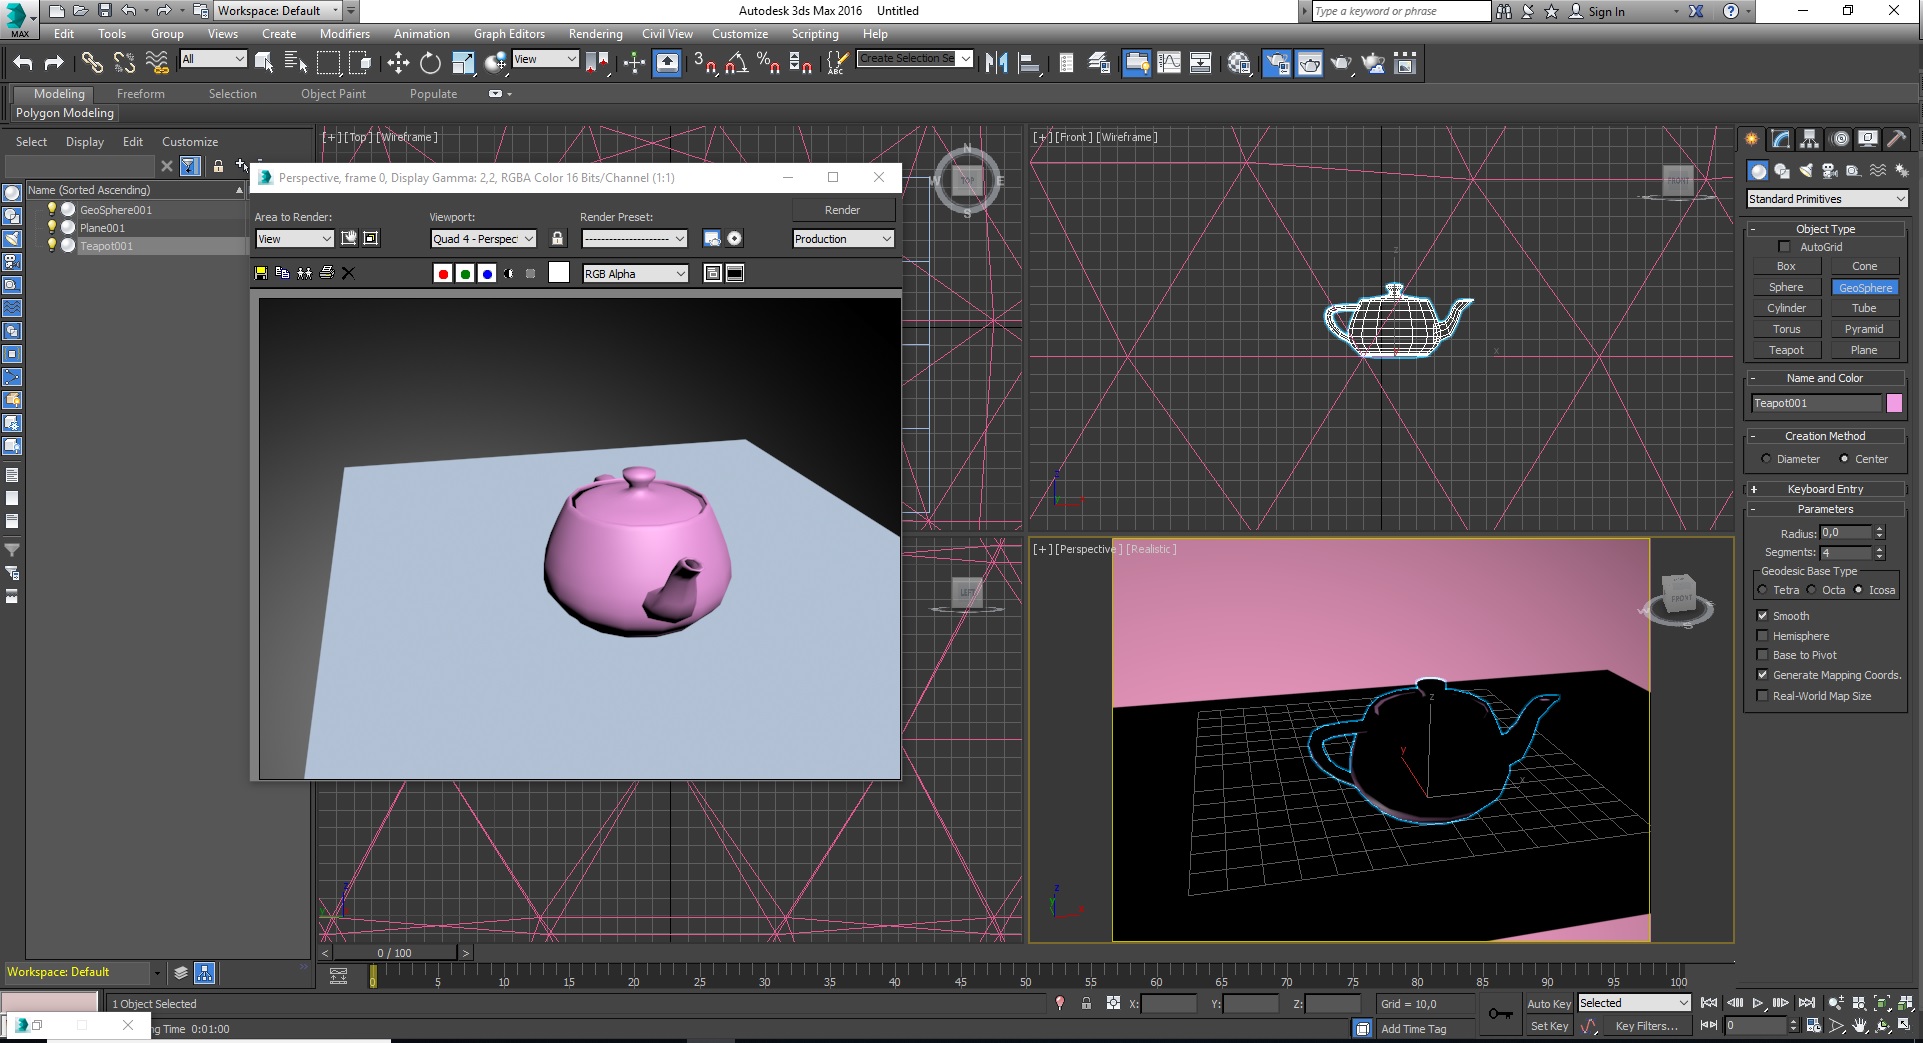Click the Save Image icon in render window
Image resolution: width=1923 pixels, height=1043 pixels.
pyautogui.click(x=261, y=273)
